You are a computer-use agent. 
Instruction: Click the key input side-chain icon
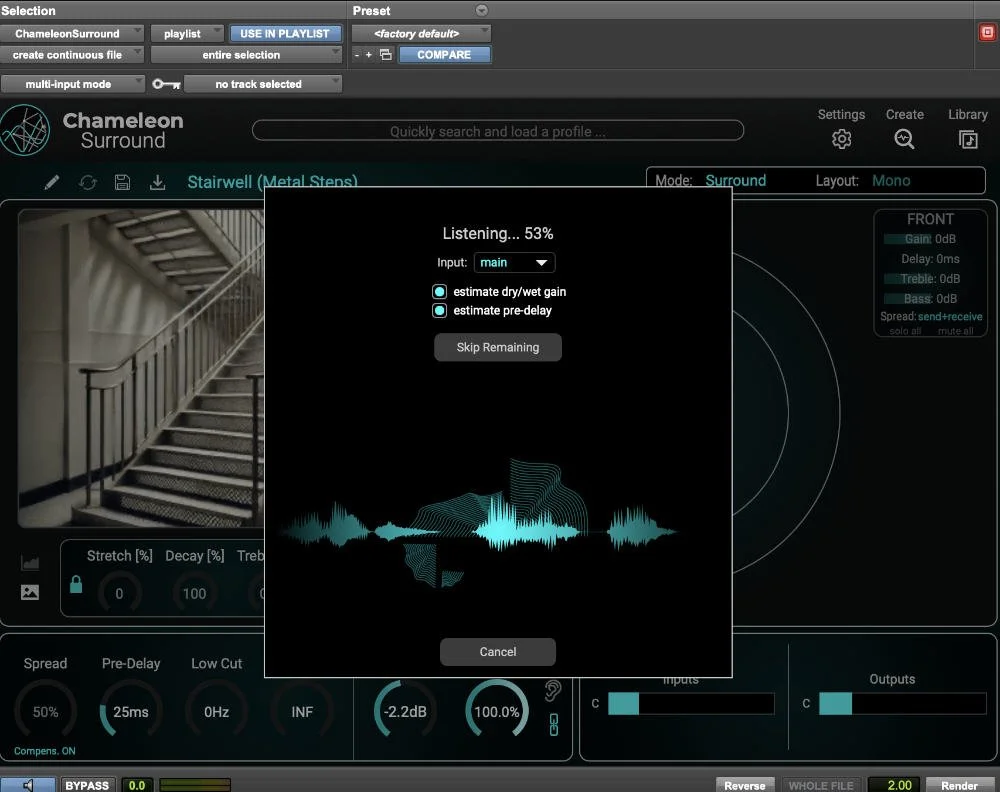click(x=166, y=84)
